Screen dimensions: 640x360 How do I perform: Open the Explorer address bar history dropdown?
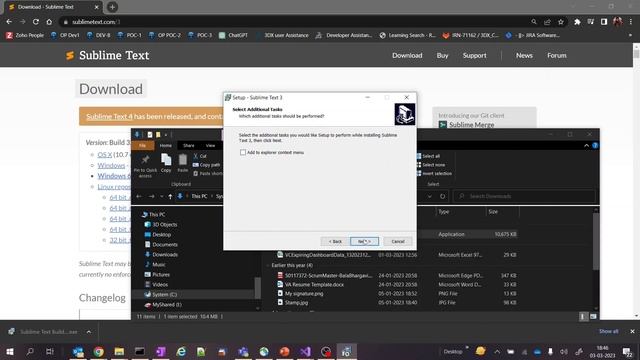point(429,196)
